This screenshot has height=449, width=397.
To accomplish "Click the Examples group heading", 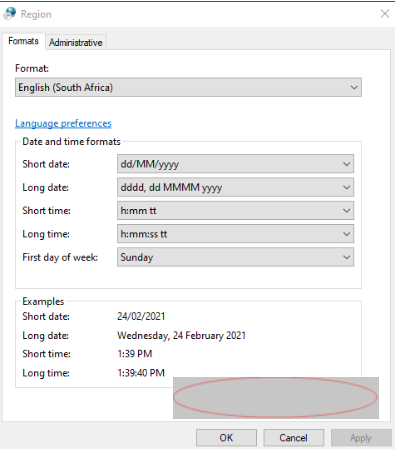I will pyautogui.click(x=43, y=301).
